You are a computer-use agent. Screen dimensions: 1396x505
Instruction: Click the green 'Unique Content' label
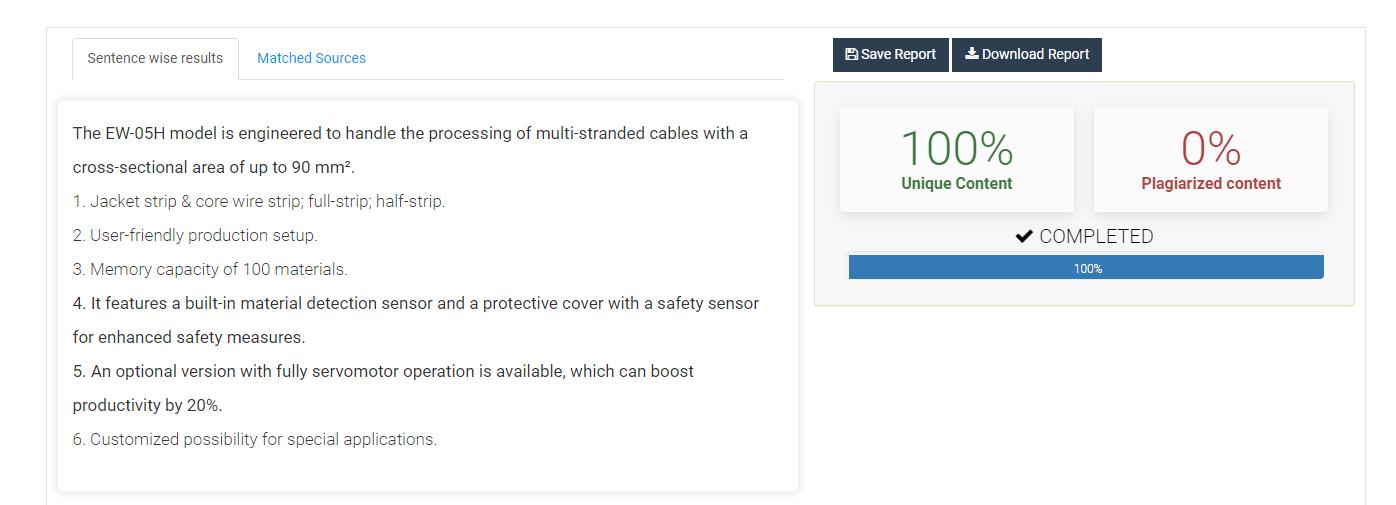[x=957, y=184]
